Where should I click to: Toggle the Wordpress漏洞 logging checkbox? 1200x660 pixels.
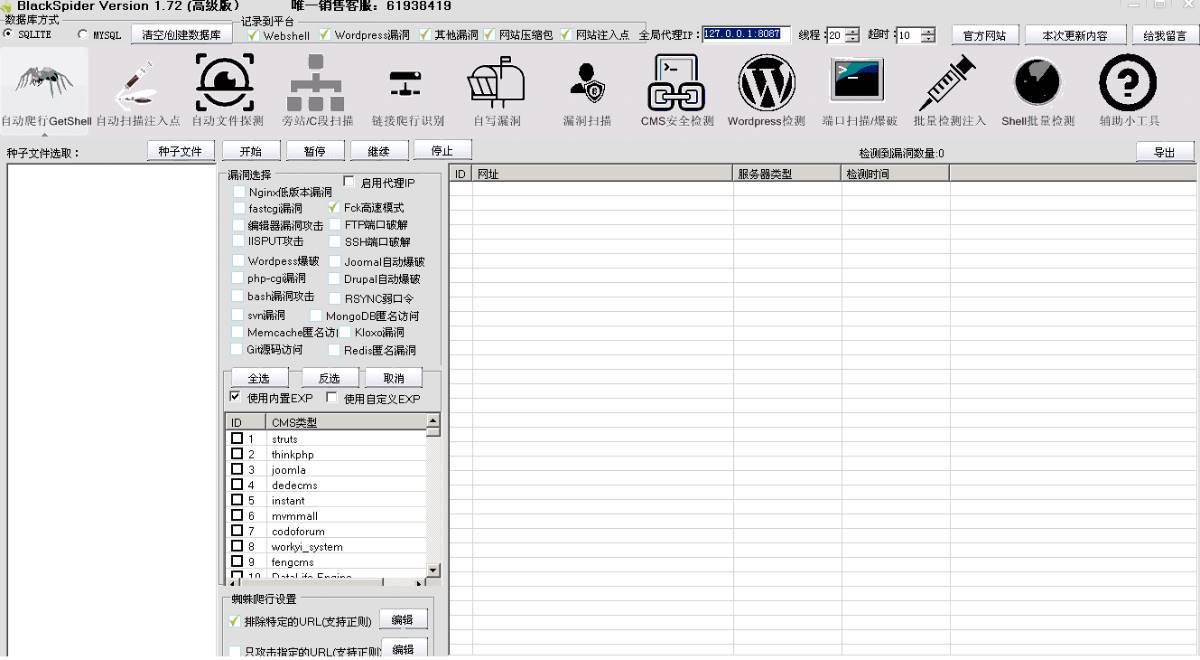point(325,34)
